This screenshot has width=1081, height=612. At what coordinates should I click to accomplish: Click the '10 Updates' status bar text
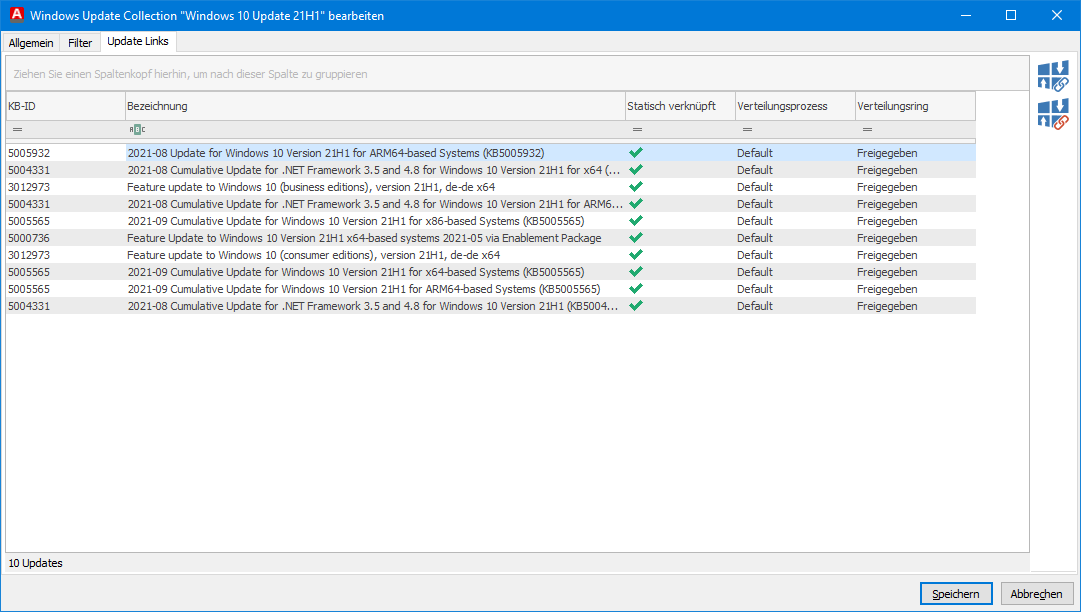(x=35, y=563)
